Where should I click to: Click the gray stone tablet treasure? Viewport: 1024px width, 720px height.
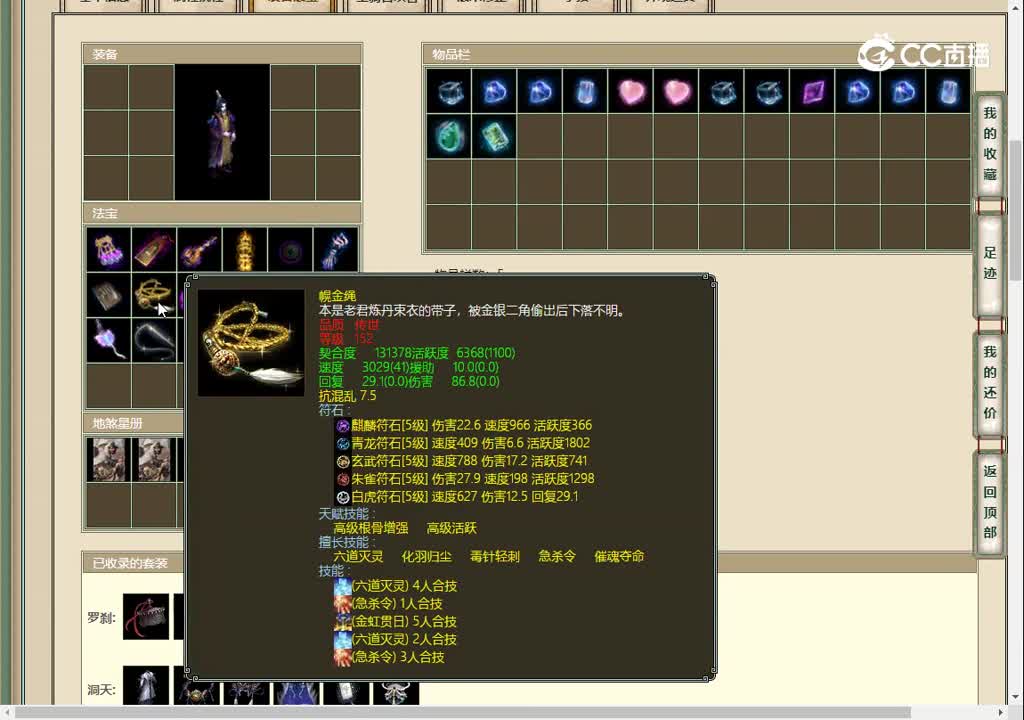(x=108, y=295)
